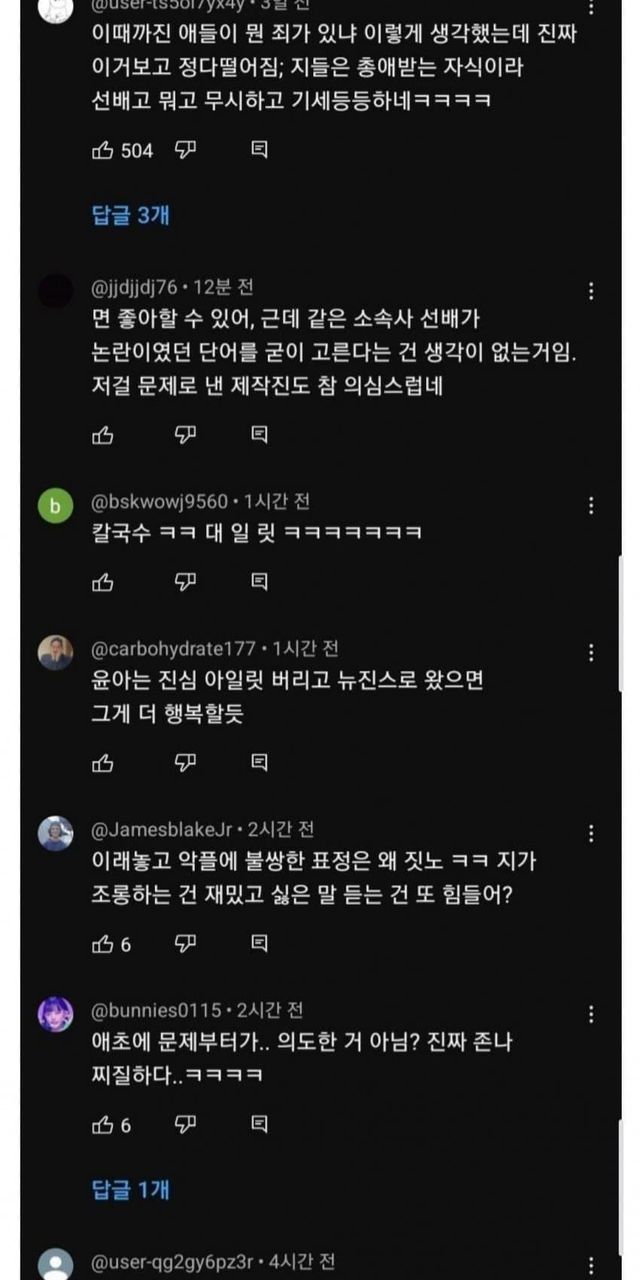640x1280 pixels.
Task: Click @carbohydrate177's profile picture
Action: pos(55,653)
